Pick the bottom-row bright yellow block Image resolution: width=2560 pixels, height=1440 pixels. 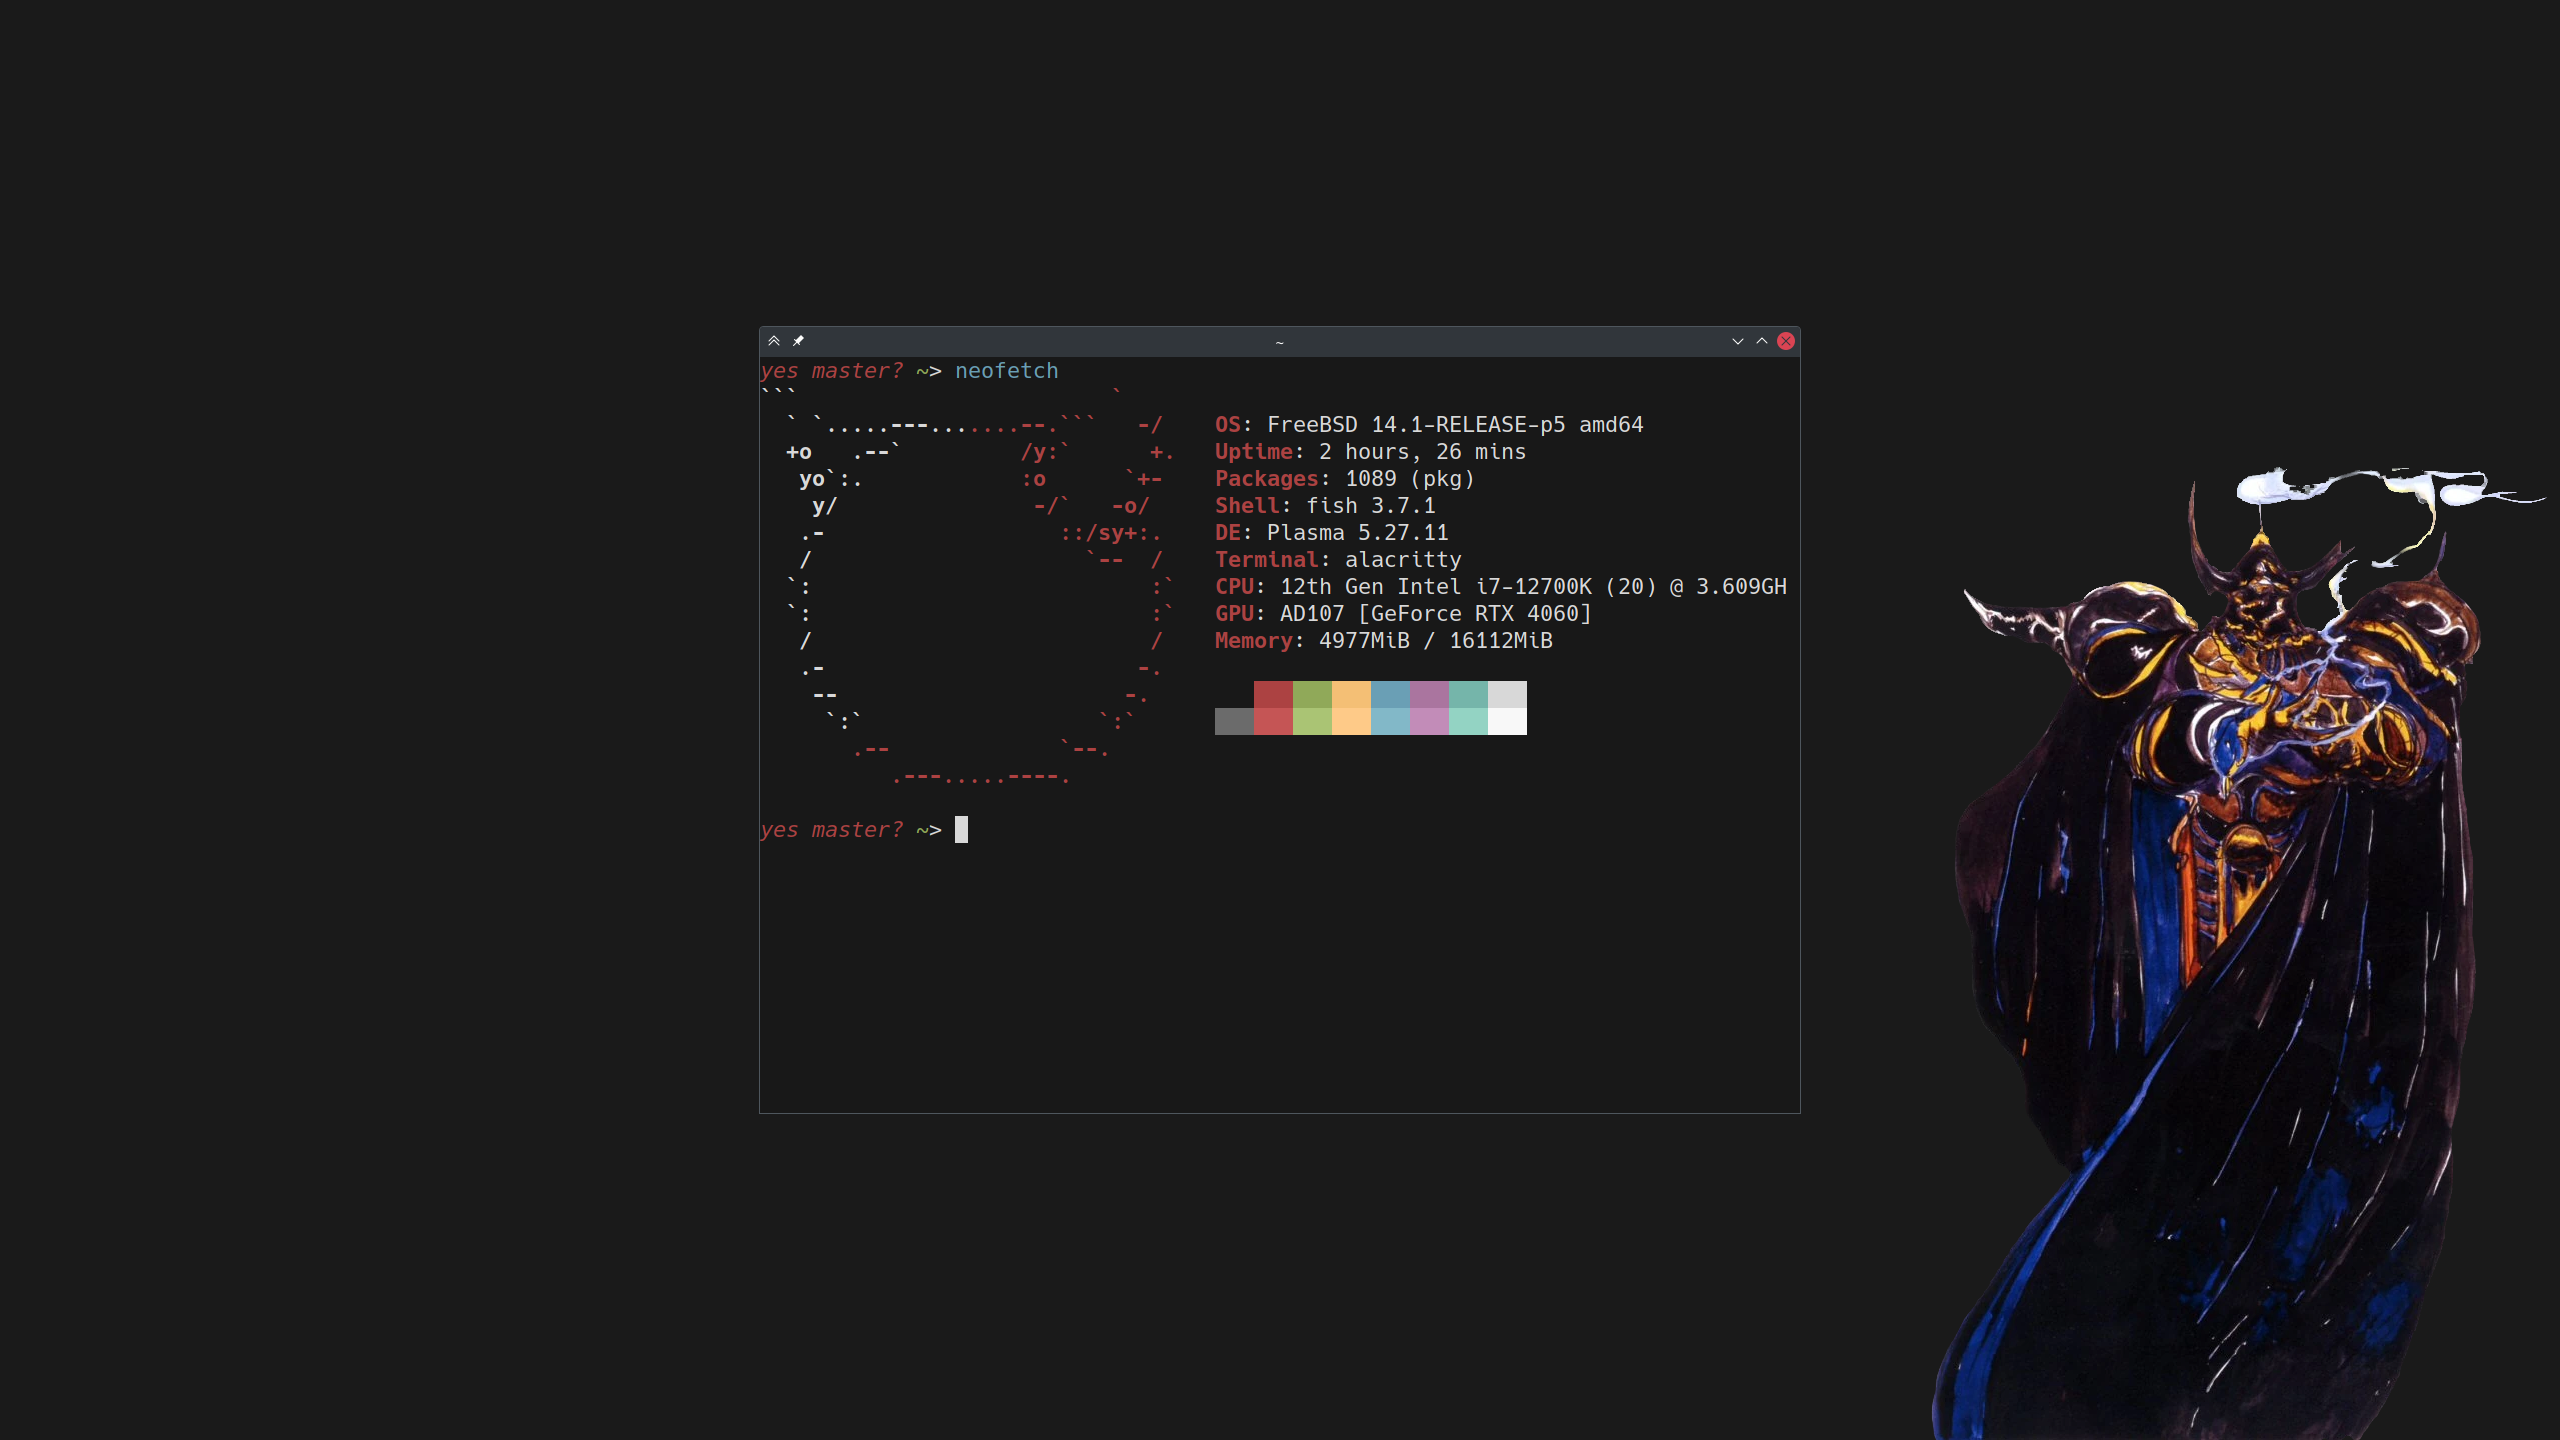[x=1351, y=721]
